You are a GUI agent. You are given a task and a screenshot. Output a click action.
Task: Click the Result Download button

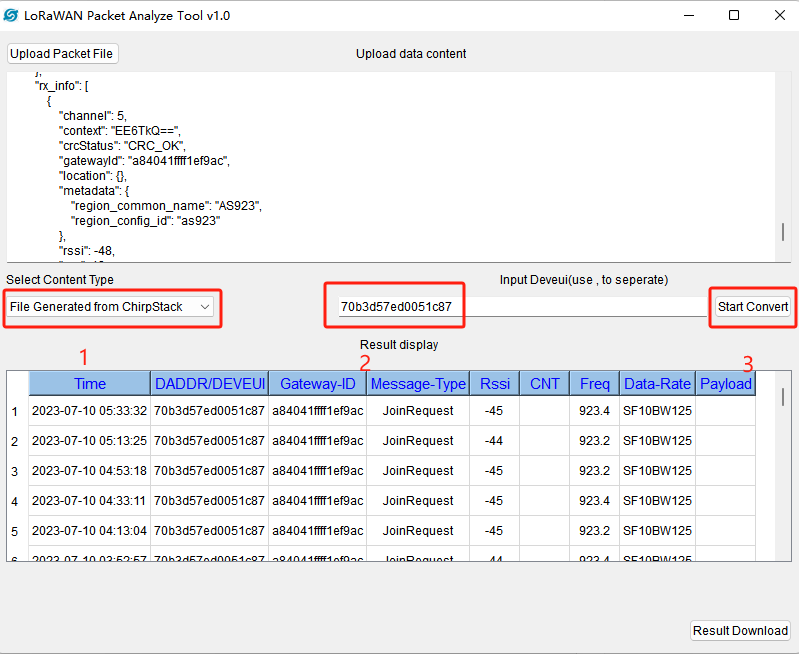740,631
